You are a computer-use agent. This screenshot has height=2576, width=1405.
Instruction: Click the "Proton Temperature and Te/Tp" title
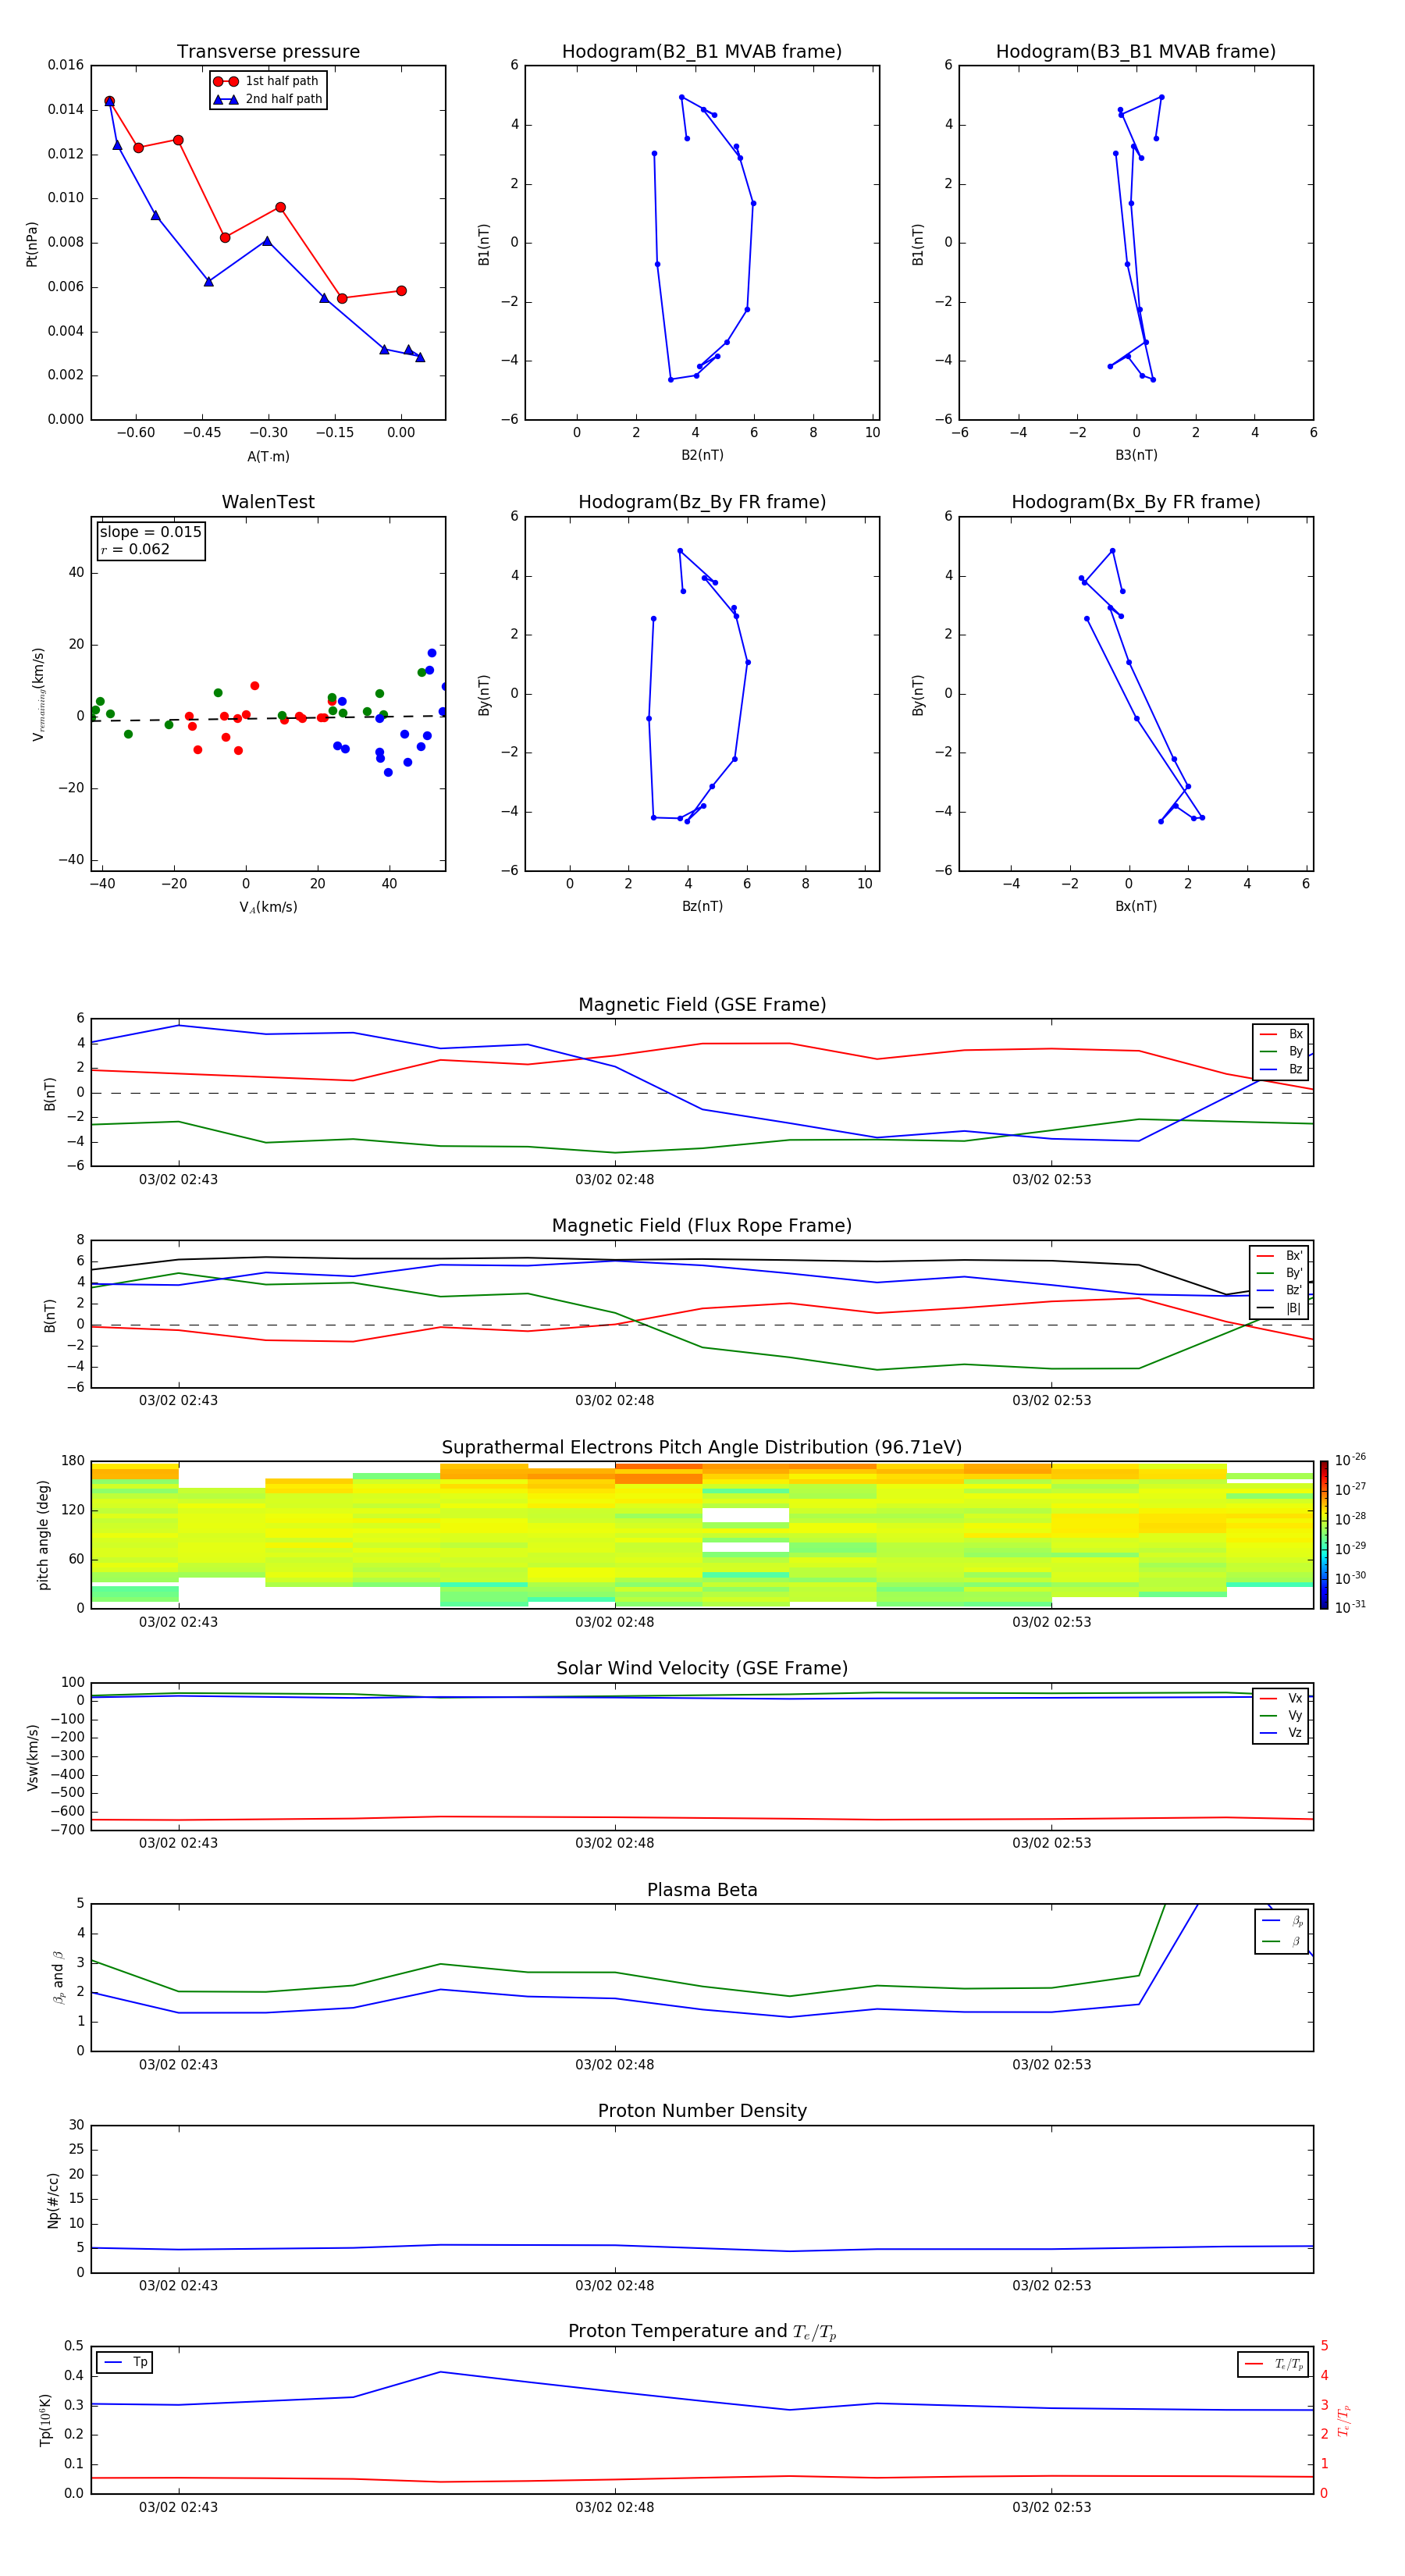click(x=702, y=2331)
